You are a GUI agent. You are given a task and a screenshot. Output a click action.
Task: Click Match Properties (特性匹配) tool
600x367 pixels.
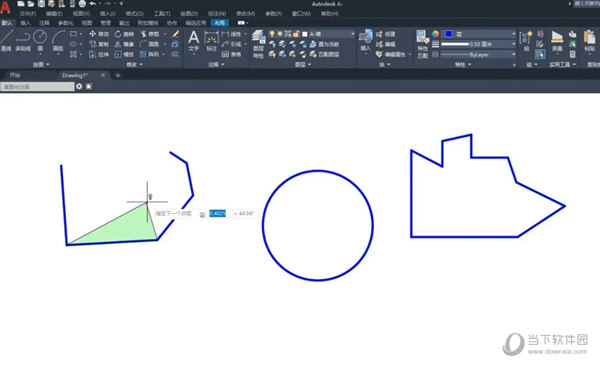click(x=422, y=44)
